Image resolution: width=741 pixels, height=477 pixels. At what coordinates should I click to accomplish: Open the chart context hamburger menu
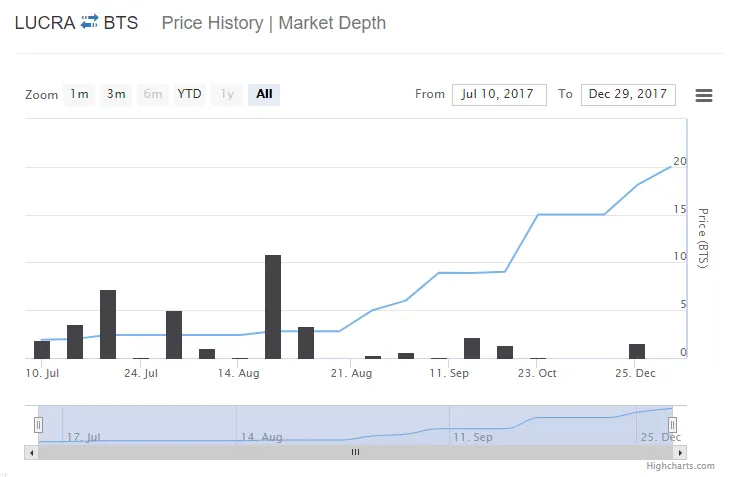pyautogui.click(x=704, y=95)
